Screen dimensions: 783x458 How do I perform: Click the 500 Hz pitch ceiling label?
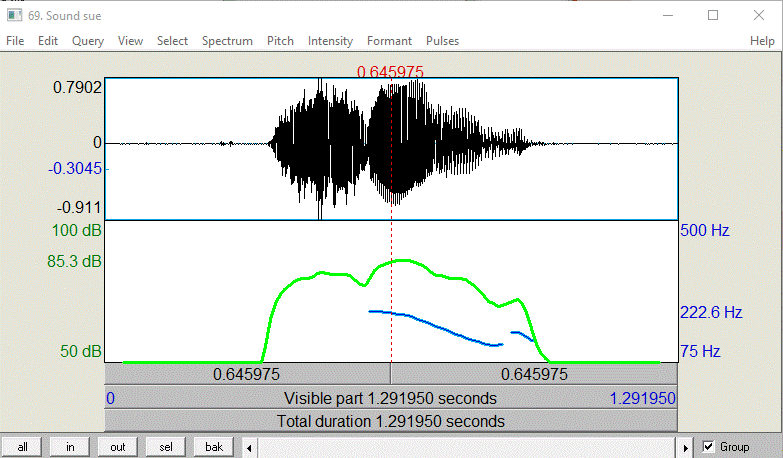point(705,230)
